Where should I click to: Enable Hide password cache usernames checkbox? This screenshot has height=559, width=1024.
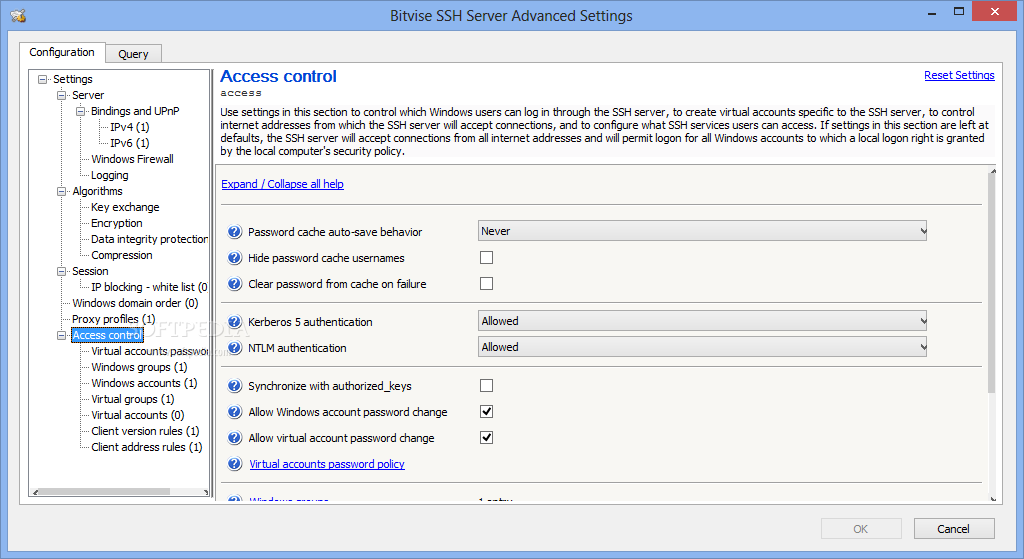487,258
